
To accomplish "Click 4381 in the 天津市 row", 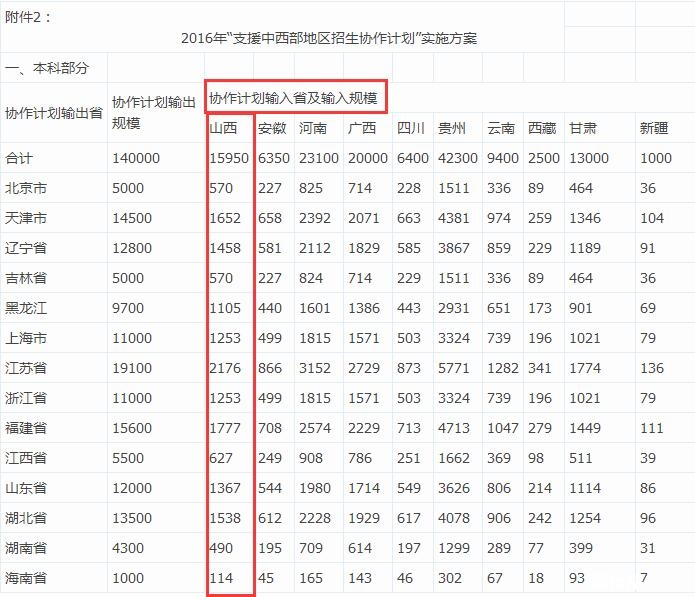I will (454, 219).
